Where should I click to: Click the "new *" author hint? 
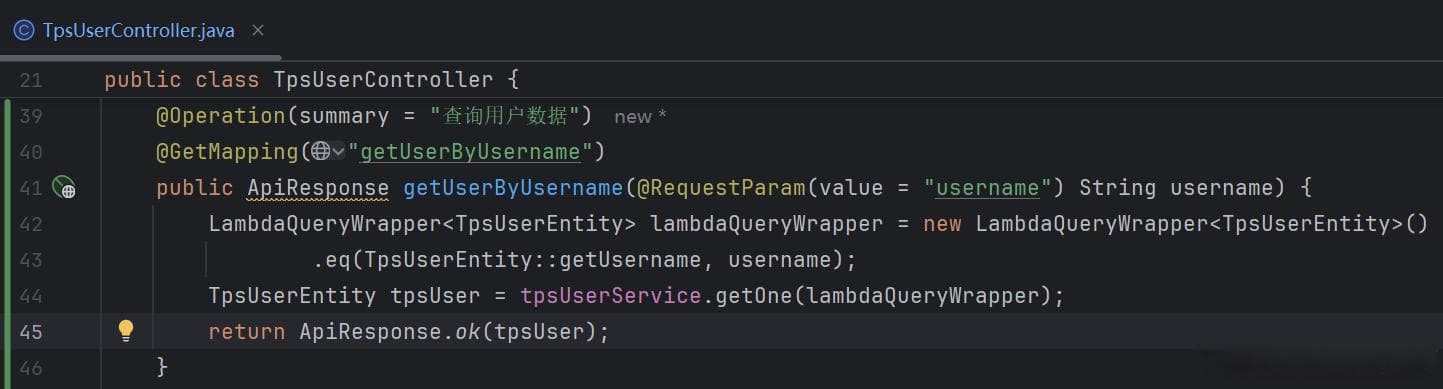point(640,117)
